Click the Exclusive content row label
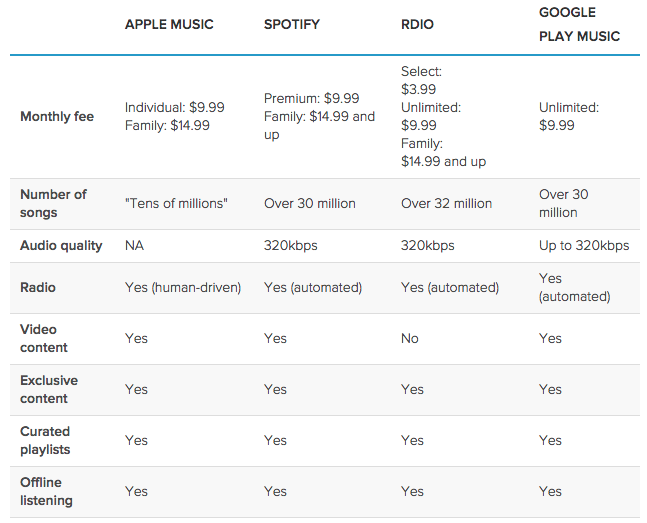Screen dimensions: 647x523 pyautogui.click(x=49, y=389)
